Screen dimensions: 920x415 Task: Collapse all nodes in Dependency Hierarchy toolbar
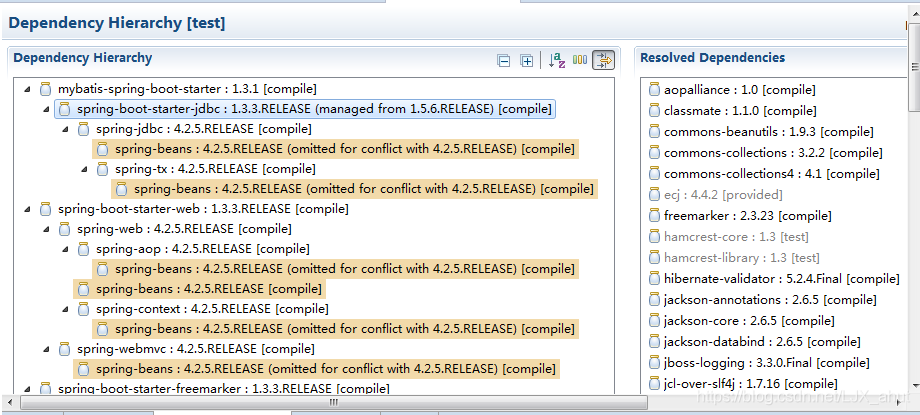pyautogui.click(x=503, y=60)
